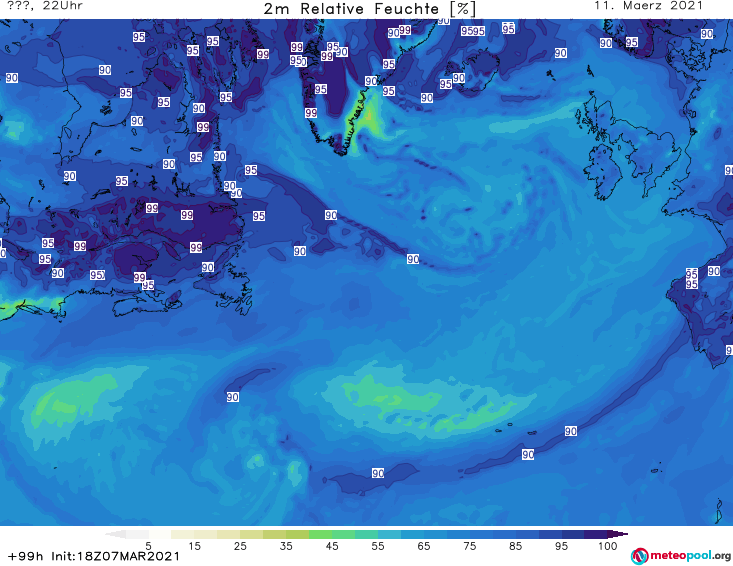
Task: Click the grey arrow tip at the color bar's left end
Action: [115, 534]
